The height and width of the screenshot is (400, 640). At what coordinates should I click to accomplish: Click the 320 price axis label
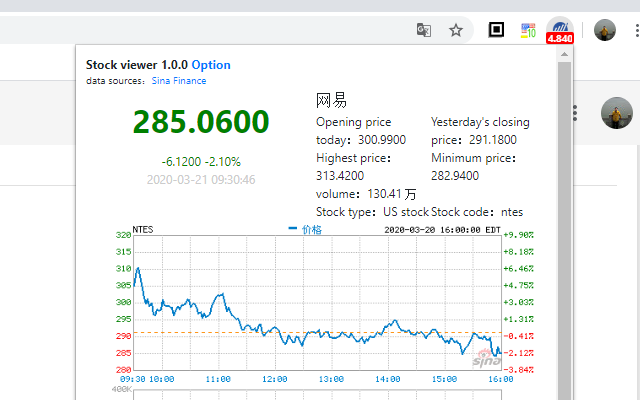tap(123, 235)
